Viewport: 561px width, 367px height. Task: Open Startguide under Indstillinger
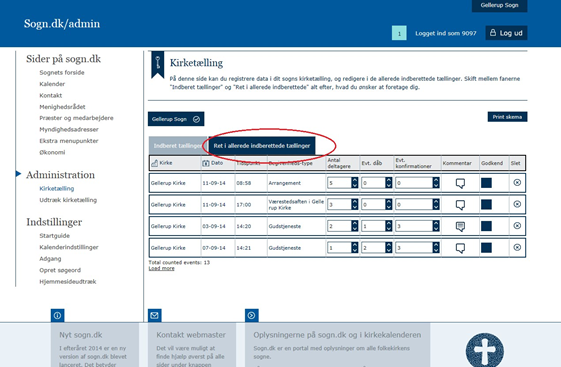54,236
